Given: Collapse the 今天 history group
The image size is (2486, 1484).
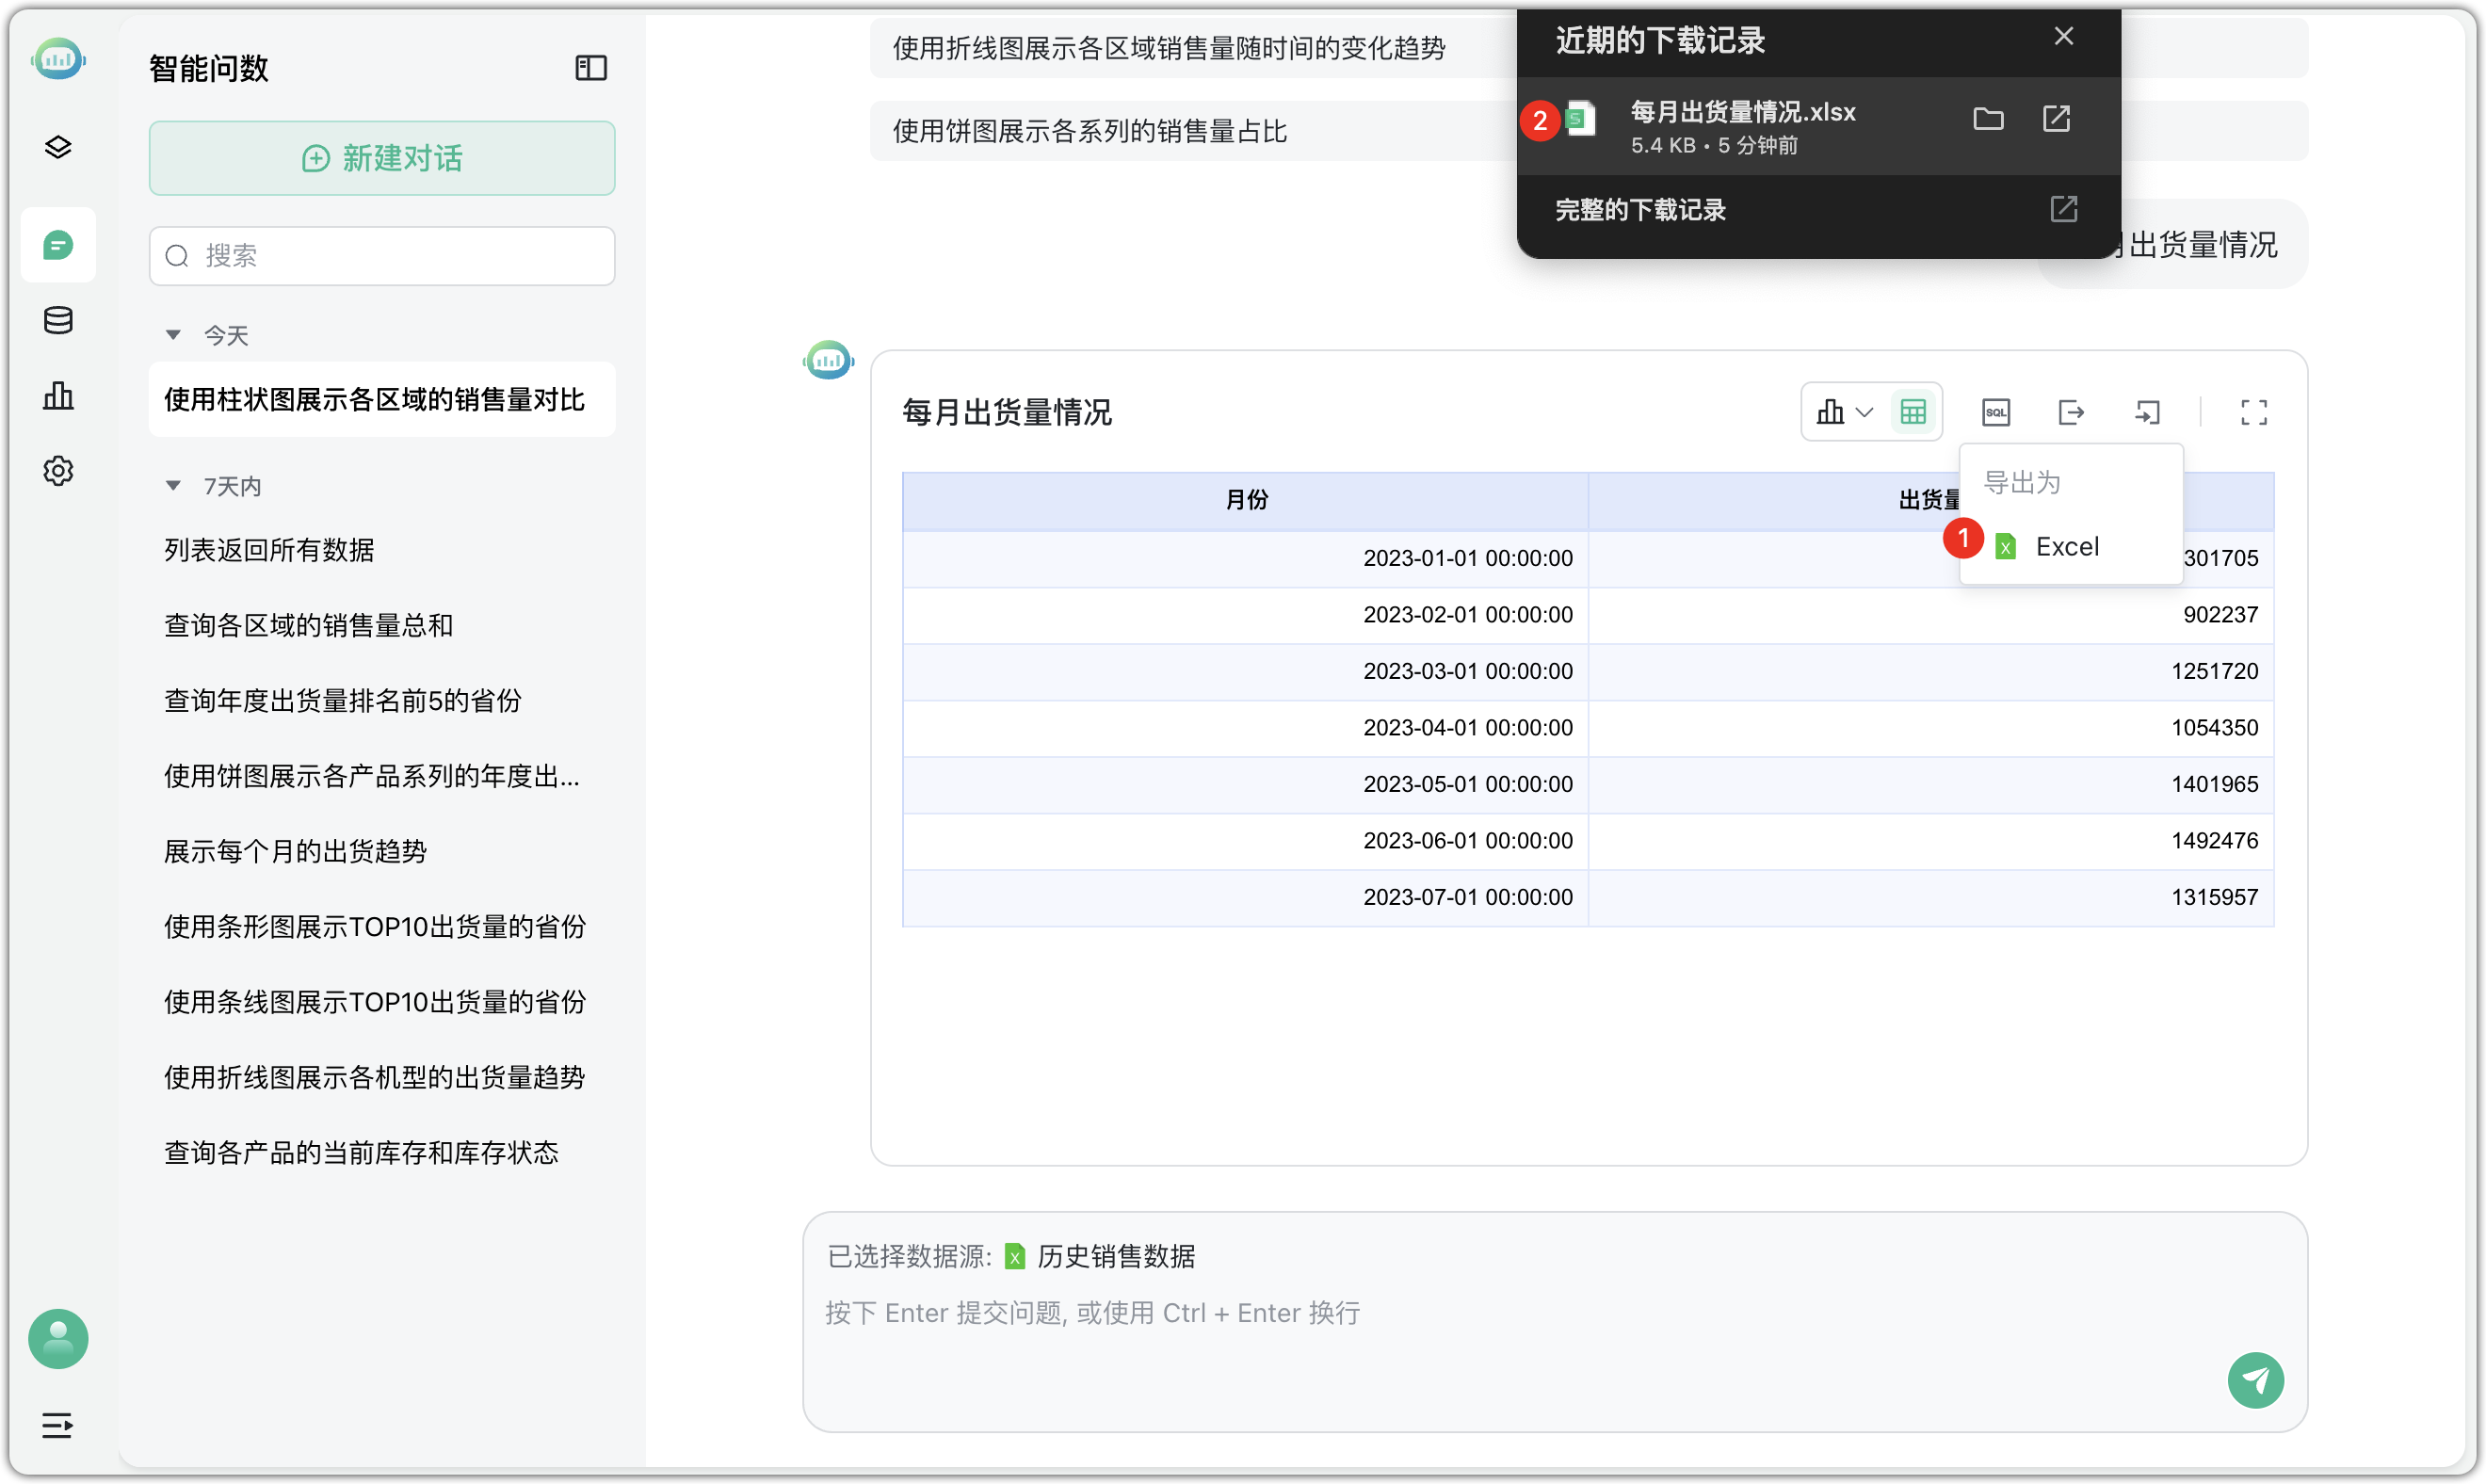Looking at the screenshot, I should click(175, 335).
